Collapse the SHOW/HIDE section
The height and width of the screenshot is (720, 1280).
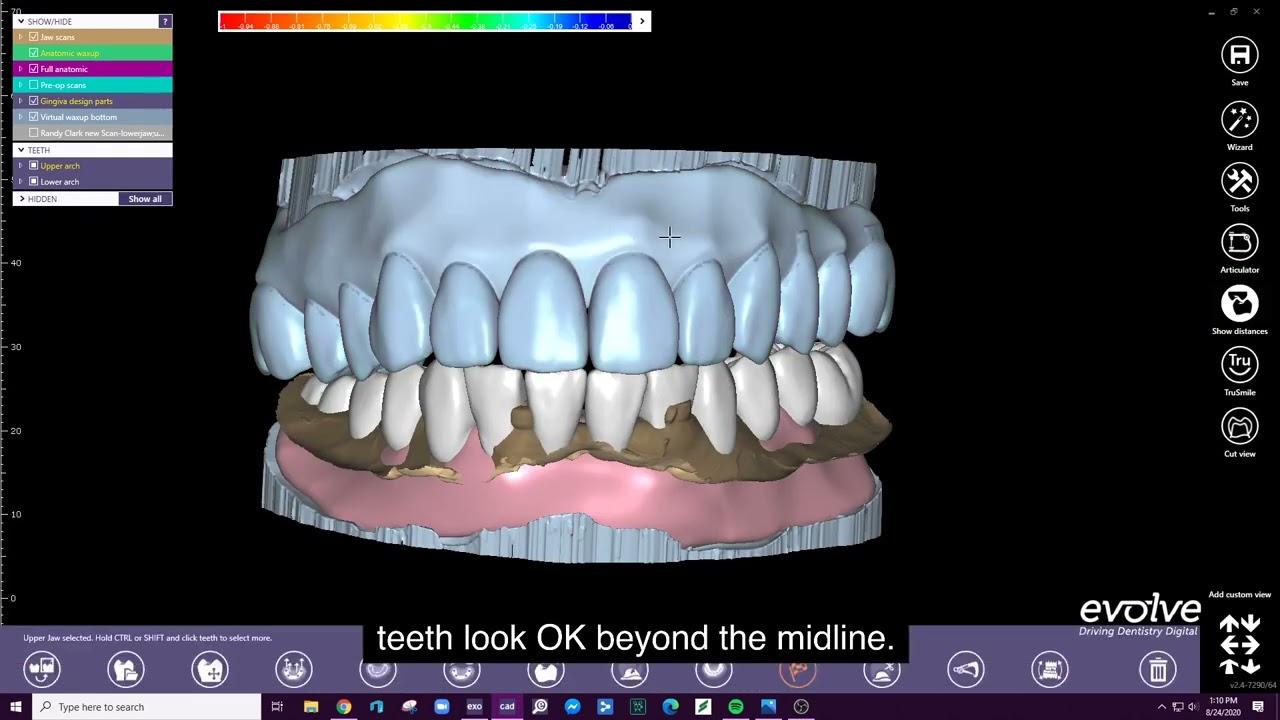click(21, 21)
